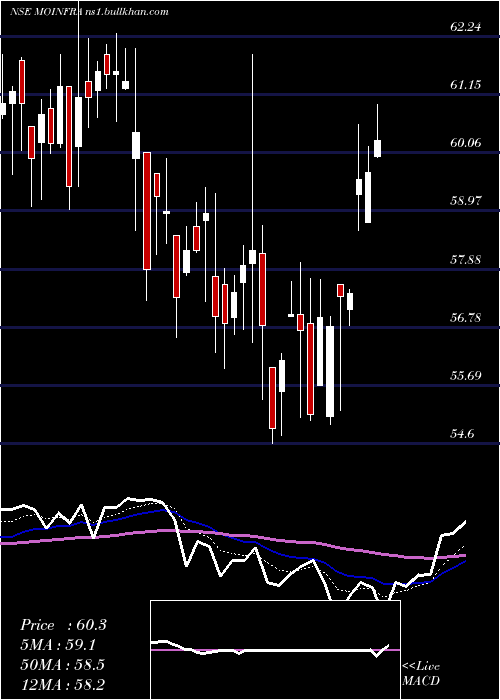Click the 58.97 price axis label
Viewport: 500px width, 700px height.
click(x=466, y=201)
